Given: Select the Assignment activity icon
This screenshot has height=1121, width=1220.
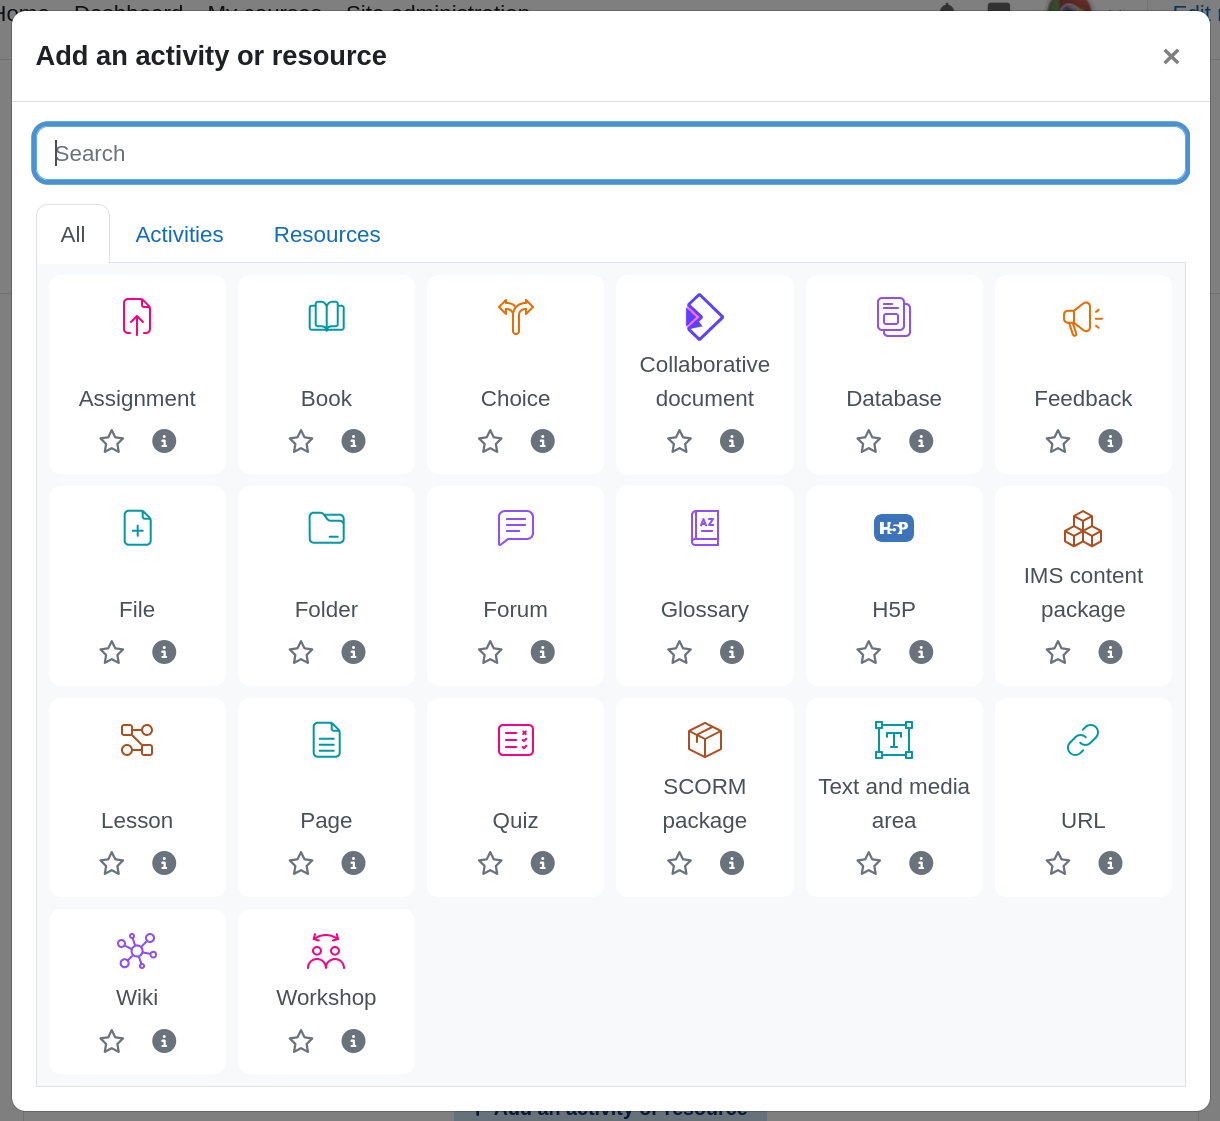Looking at the screenshot, I should point(137,317).
